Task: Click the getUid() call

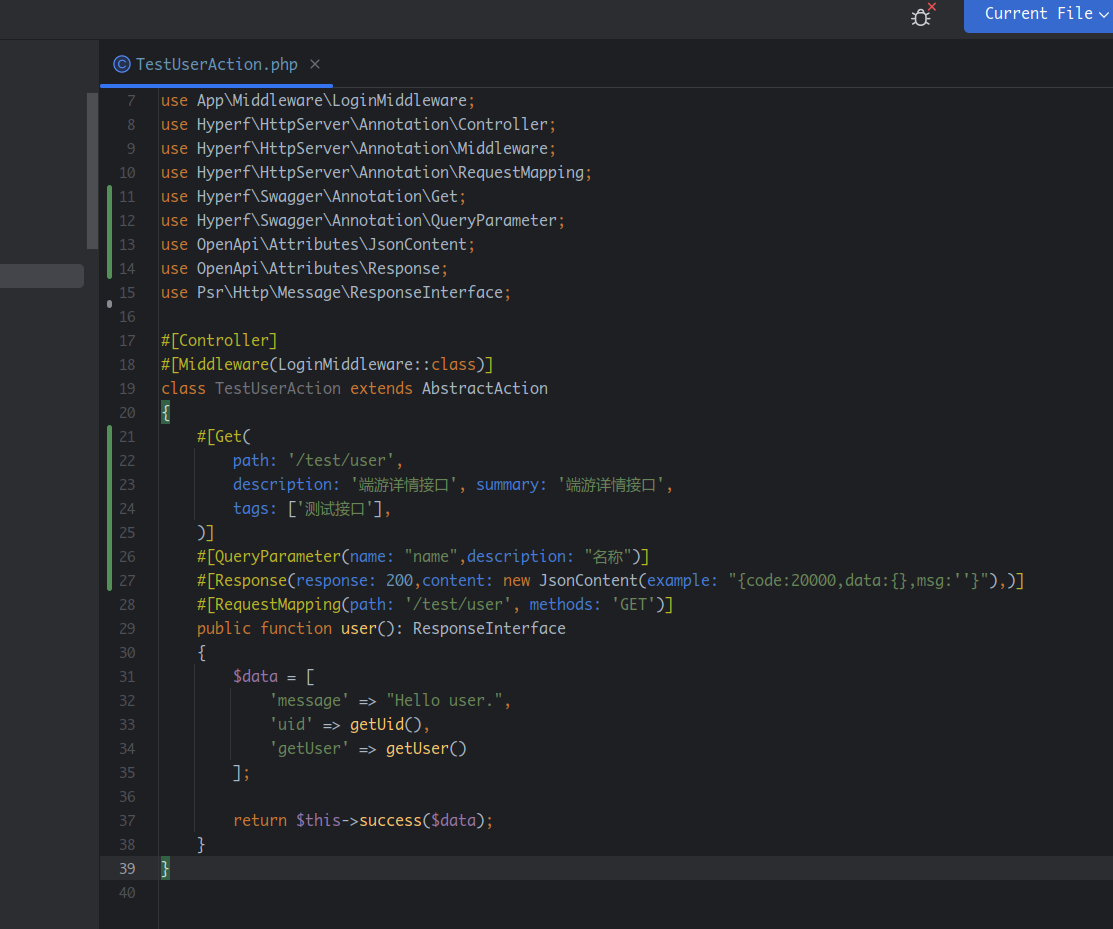Action: pyautogui.click(x=386, y=725)
